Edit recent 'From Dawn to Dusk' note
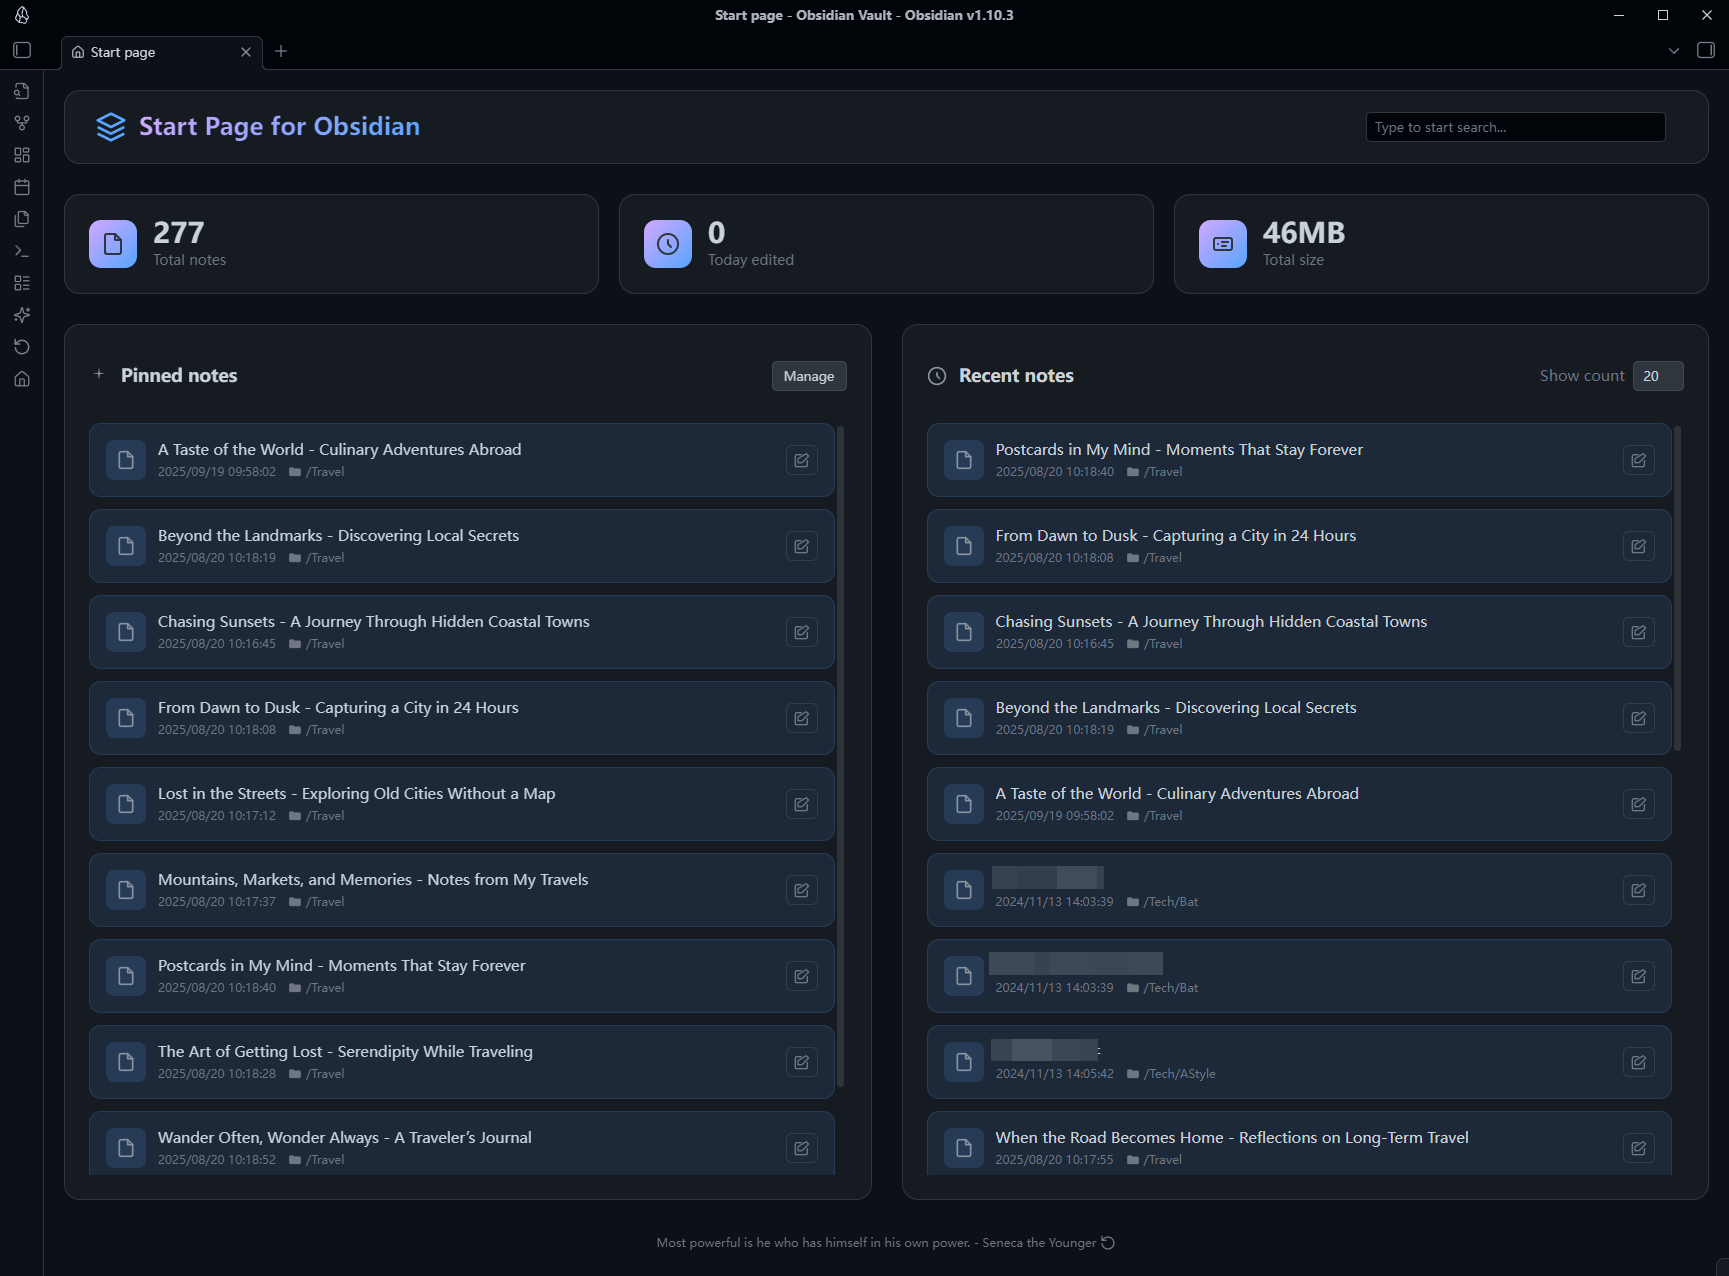Screen dimensions: 1729x1276 (1638, 546)
